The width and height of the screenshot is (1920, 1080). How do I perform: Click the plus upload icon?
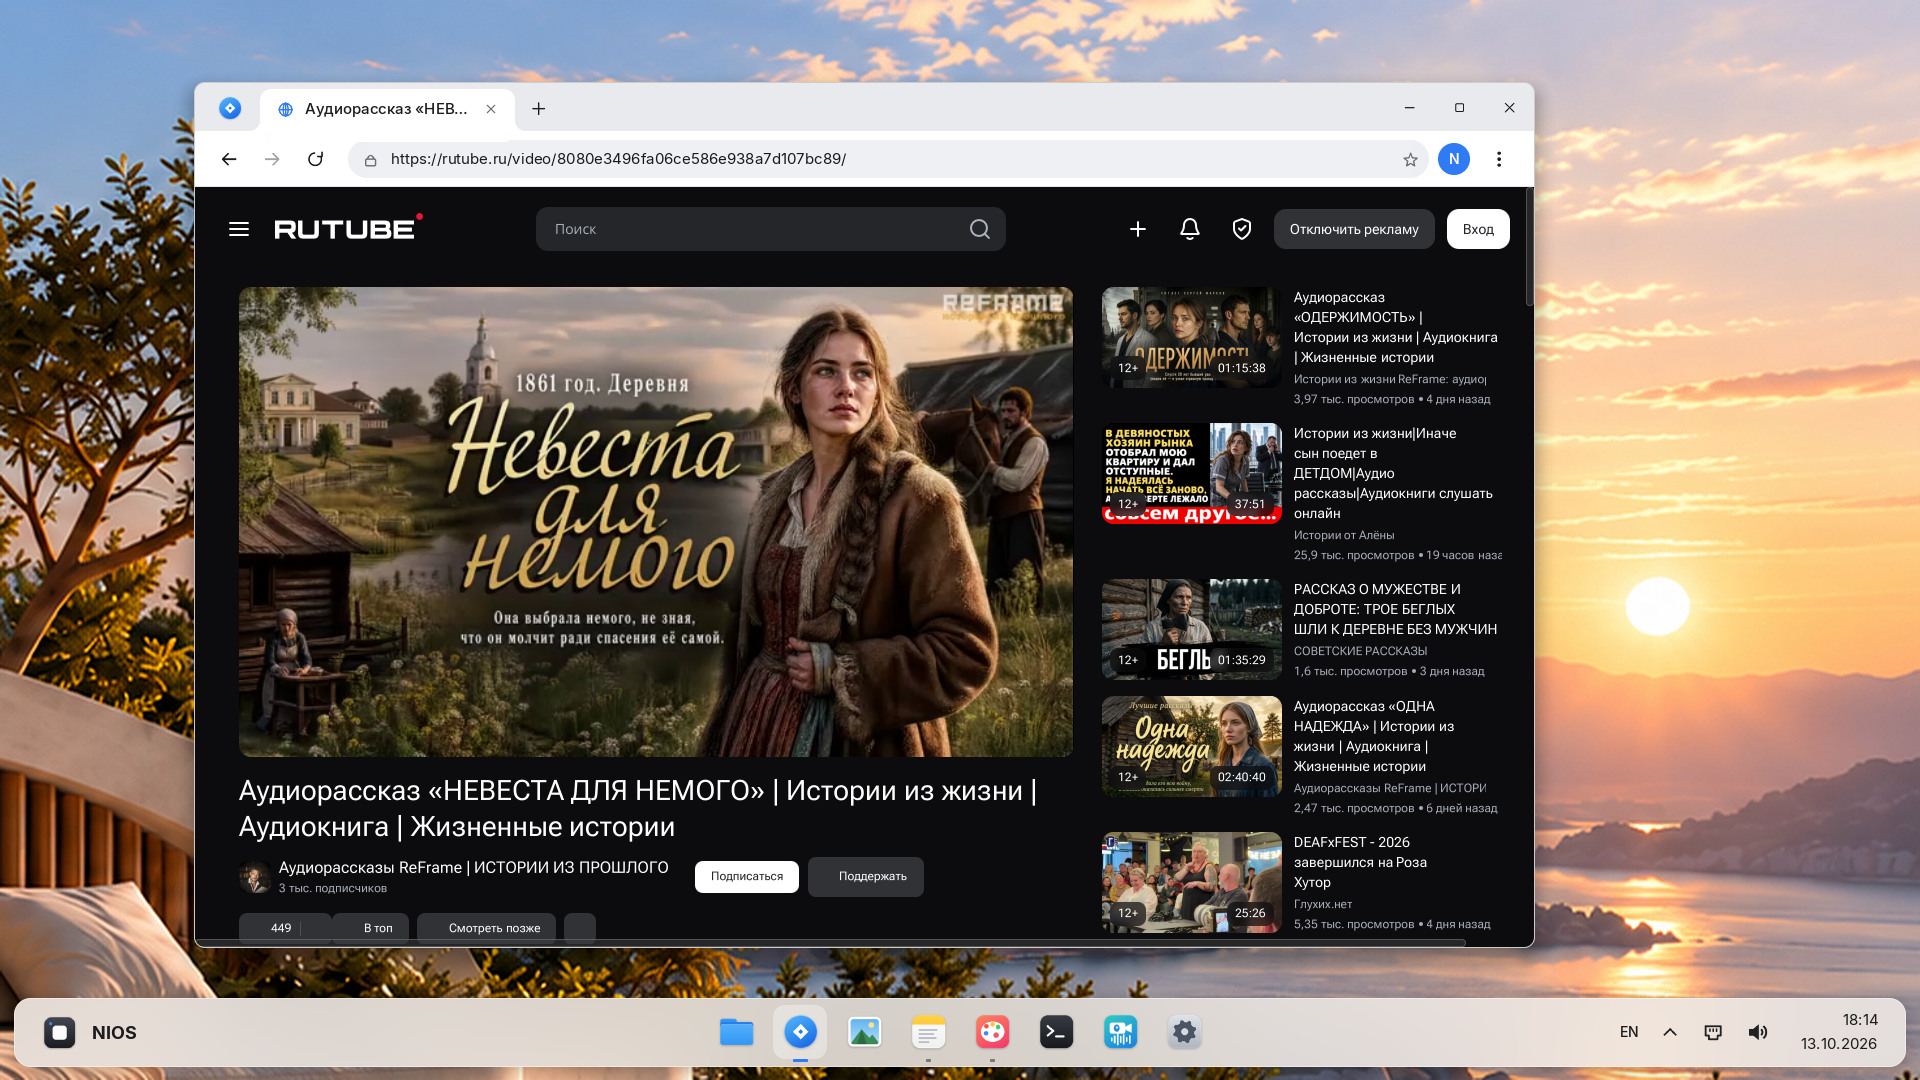(x=1138, y=229)
